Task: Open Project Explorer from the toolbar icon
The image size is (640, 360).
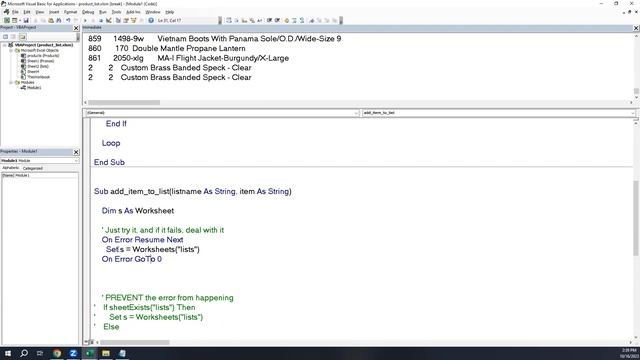Action: pyautogui.click(x=118, y=20)
